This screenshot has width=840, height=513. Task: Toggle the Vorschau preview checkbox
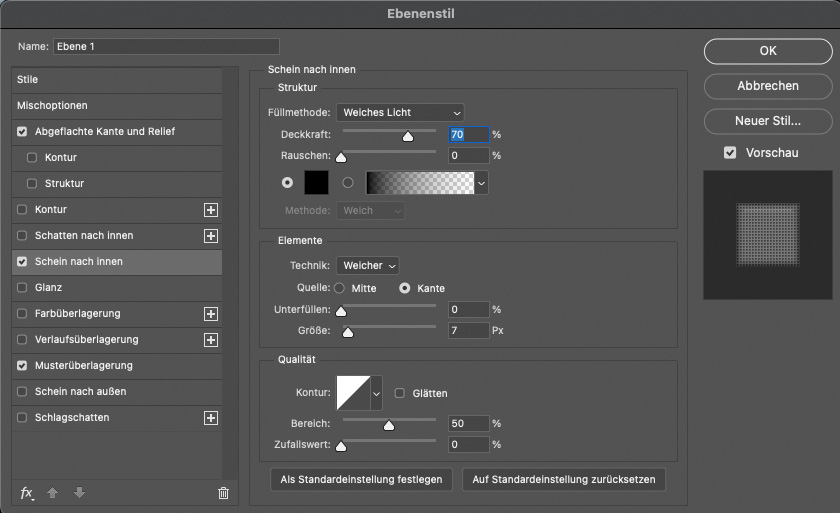(730, 153)
